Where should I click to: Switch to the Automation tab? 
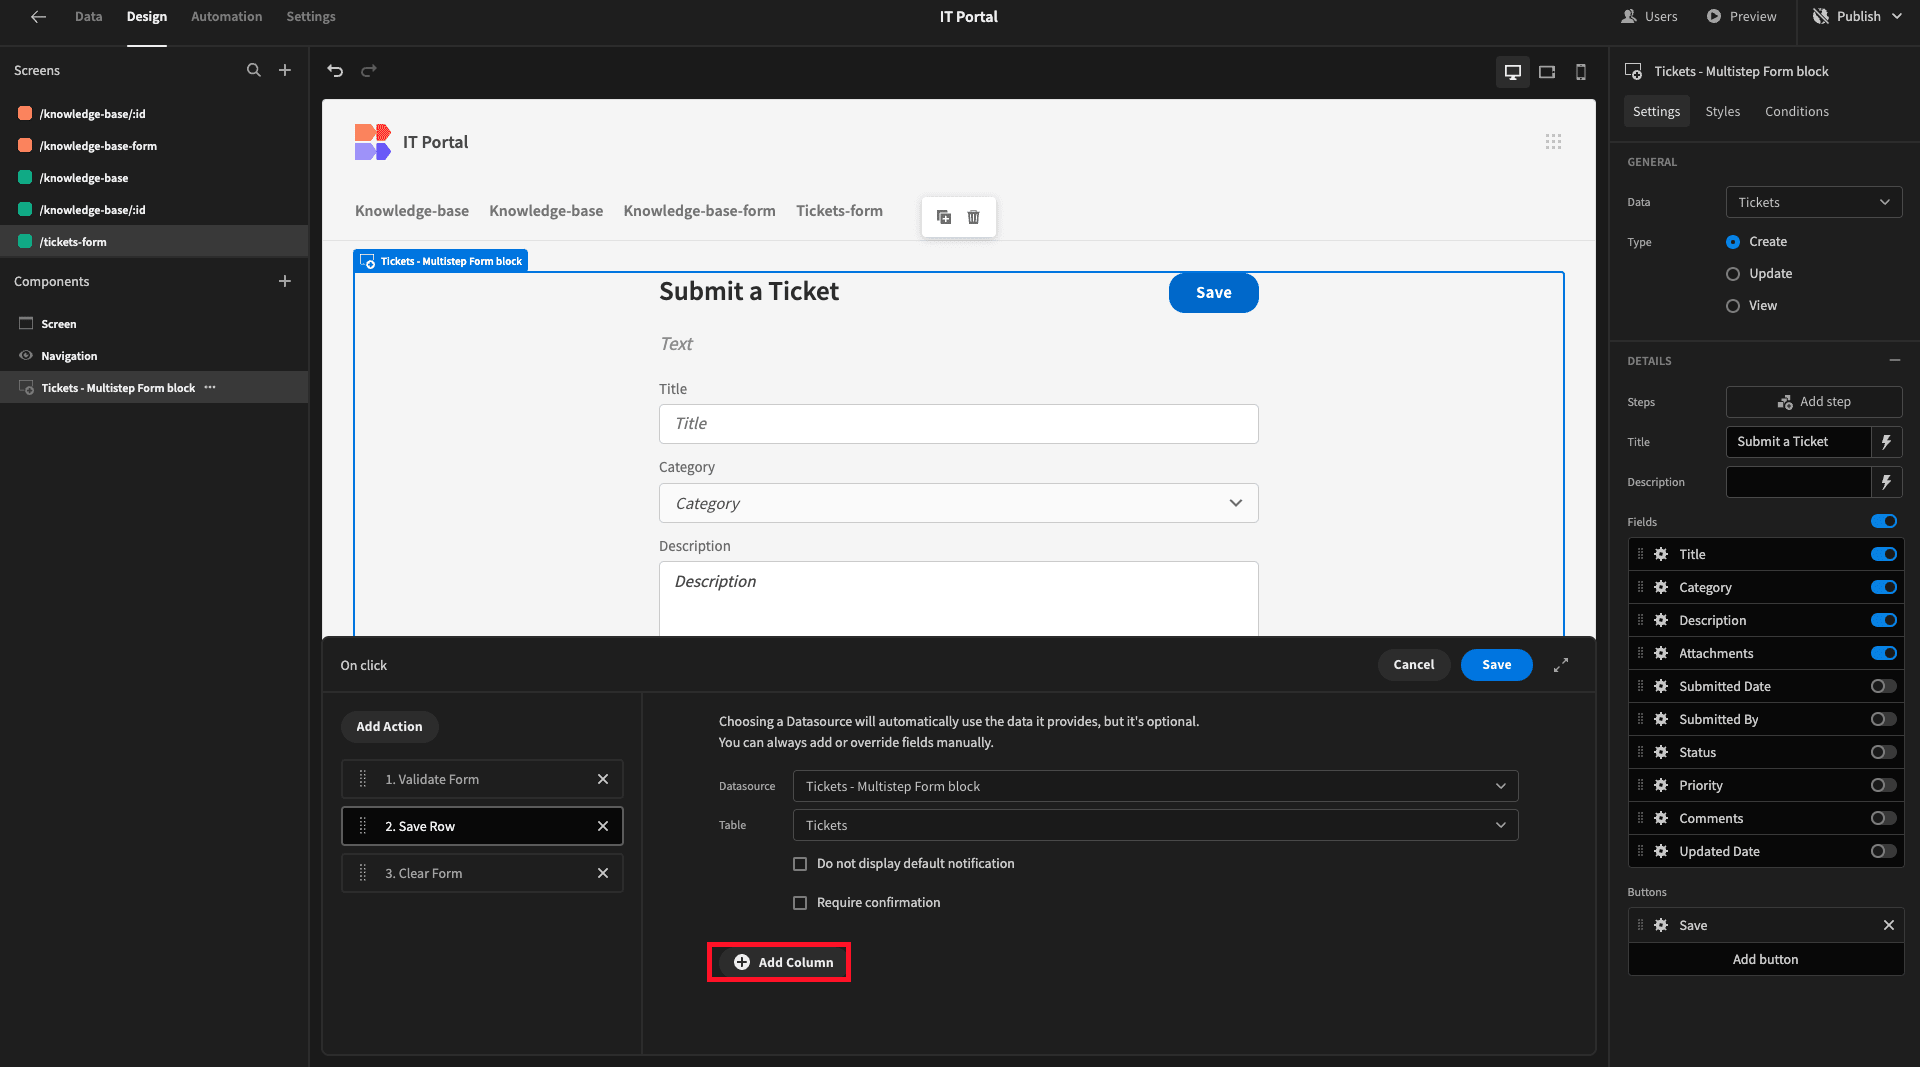pyautogui.click(x=227, y=16)
